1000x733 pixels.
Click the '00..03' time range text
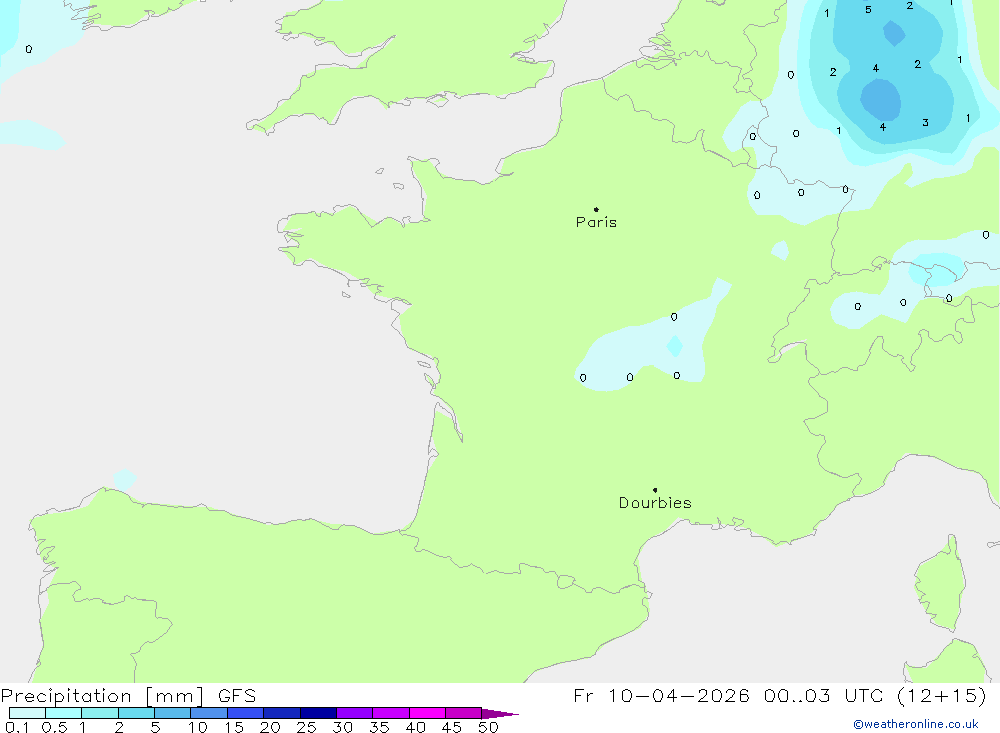797,696
